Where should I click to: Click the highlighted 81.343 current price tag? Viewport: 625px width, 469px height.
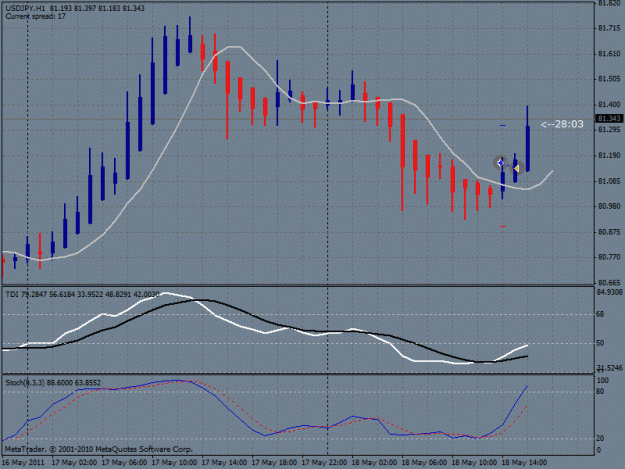click(609, 119)
